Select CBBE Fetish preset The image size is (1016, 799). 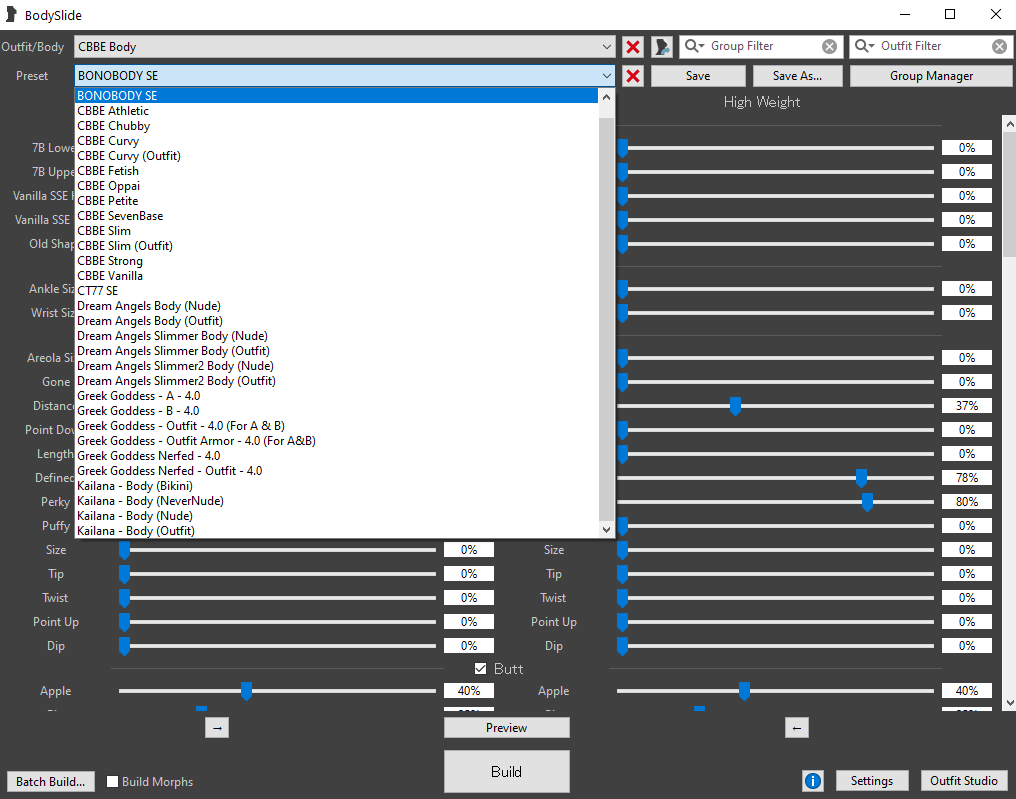tap(336, 170)
